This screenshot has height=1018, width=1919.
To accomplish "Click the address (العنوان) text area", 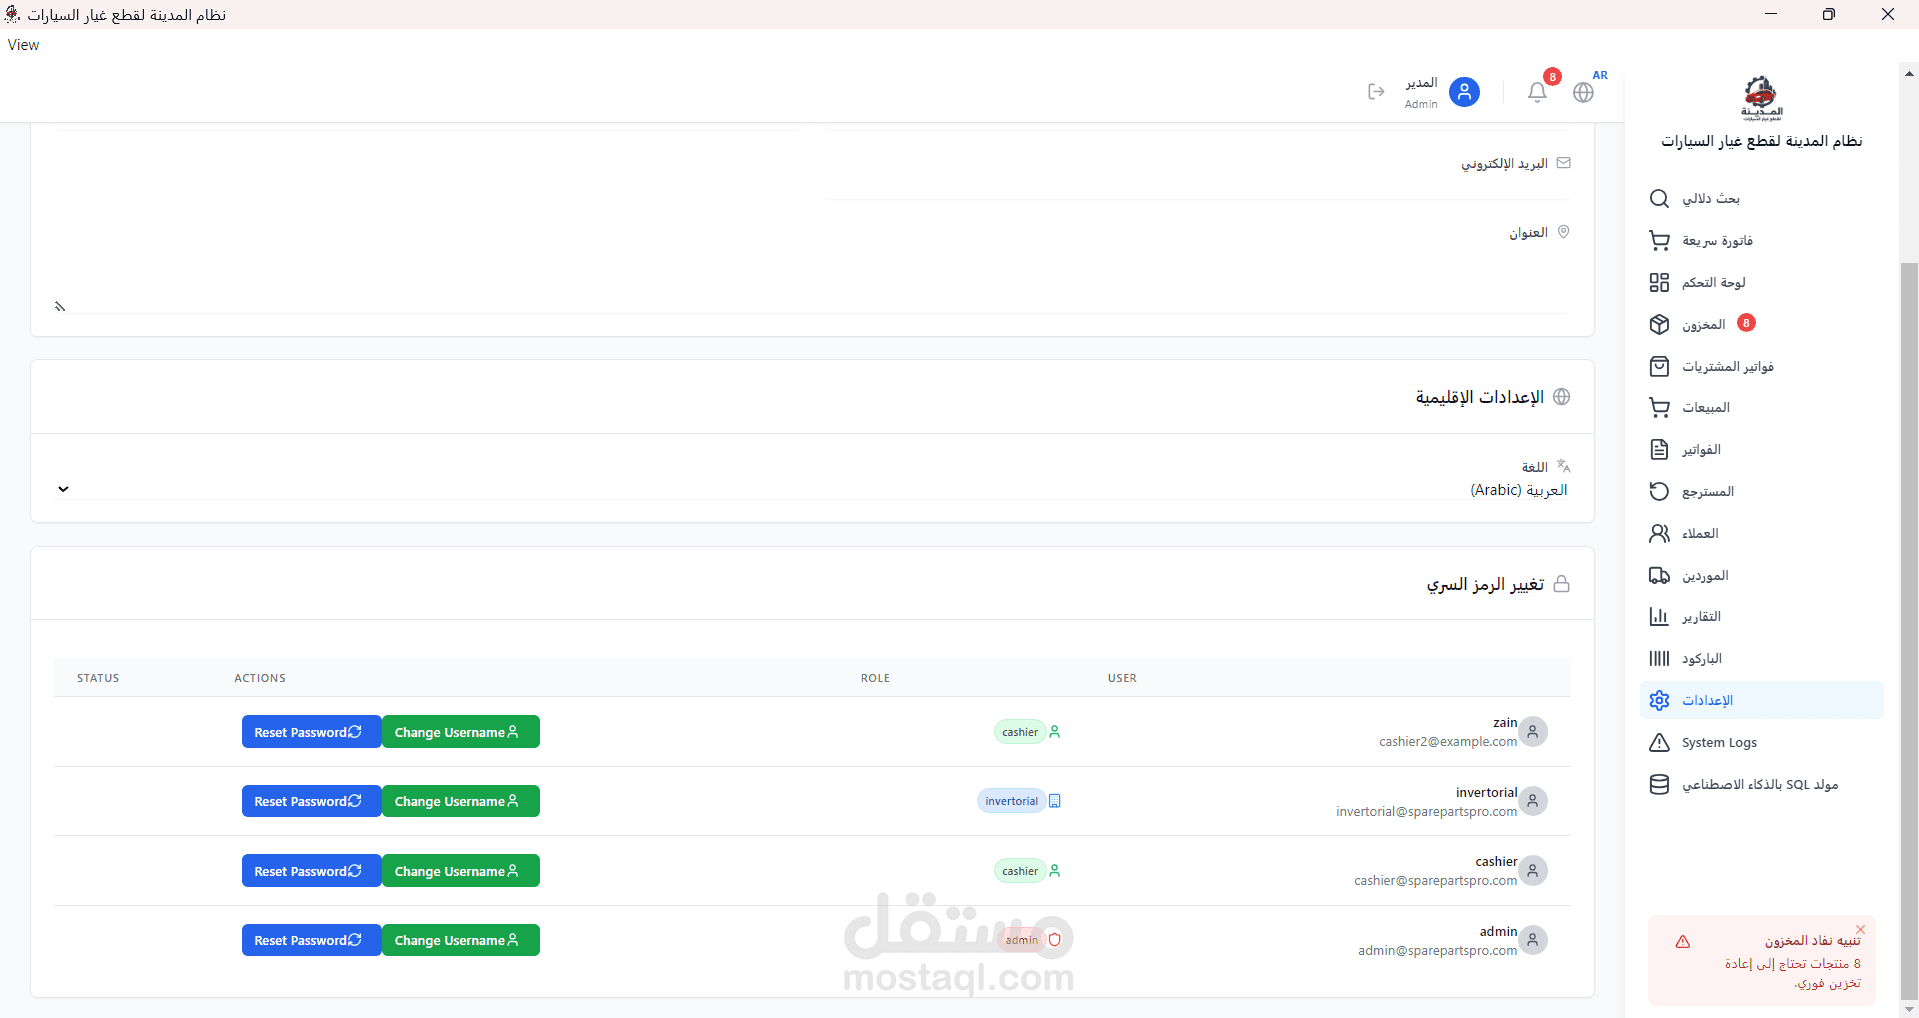I will coord(812,280).
